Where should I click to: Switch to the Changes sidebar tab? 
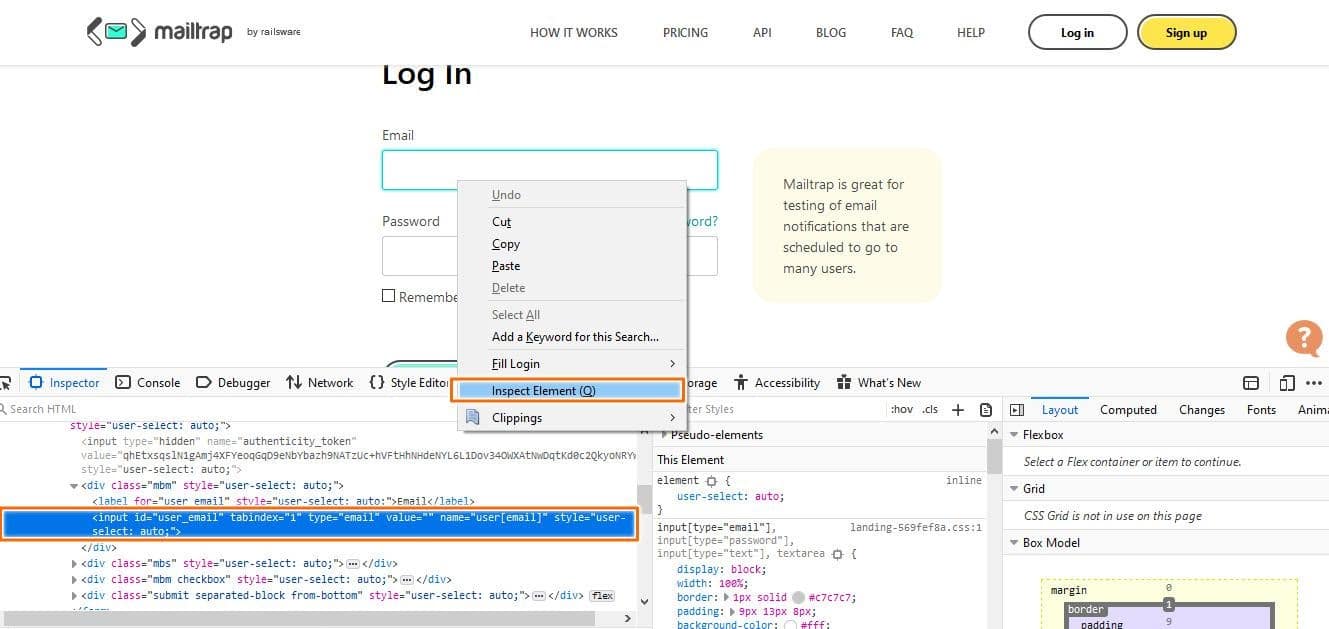[x=1202, y=409]
